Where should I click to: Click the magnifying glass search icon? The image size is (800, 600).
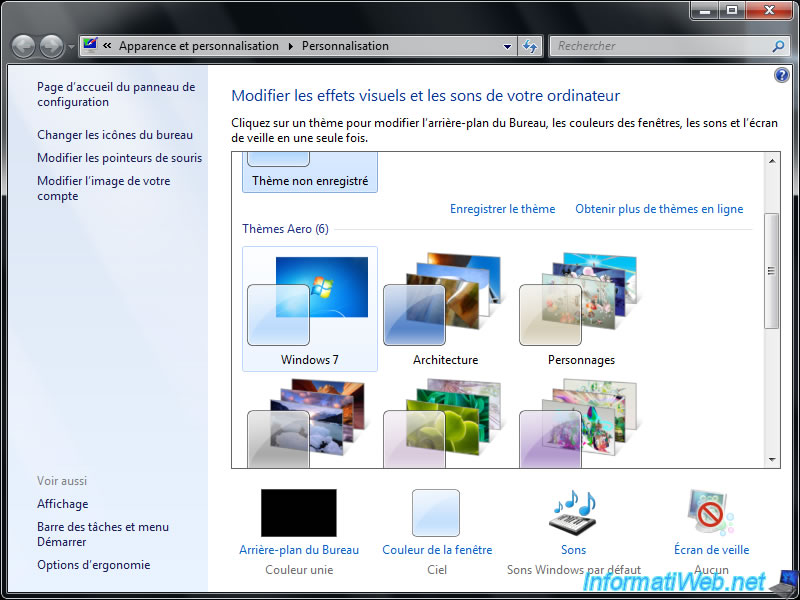coord(778,46)
